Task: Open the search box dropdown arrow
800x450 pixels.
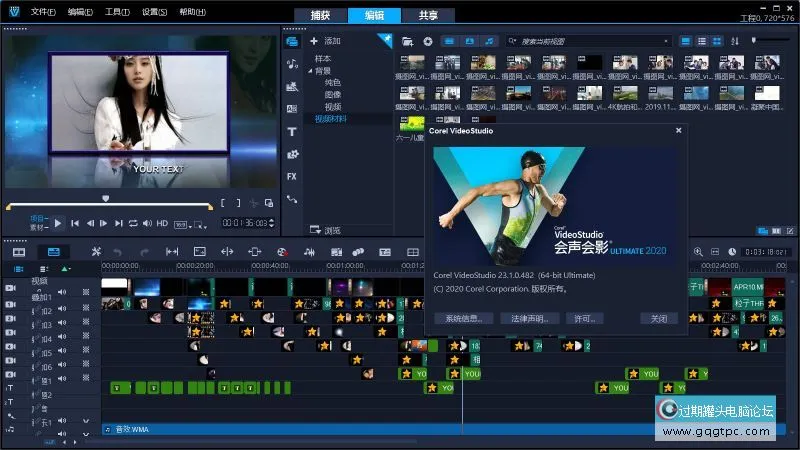Action: (514, 41)
